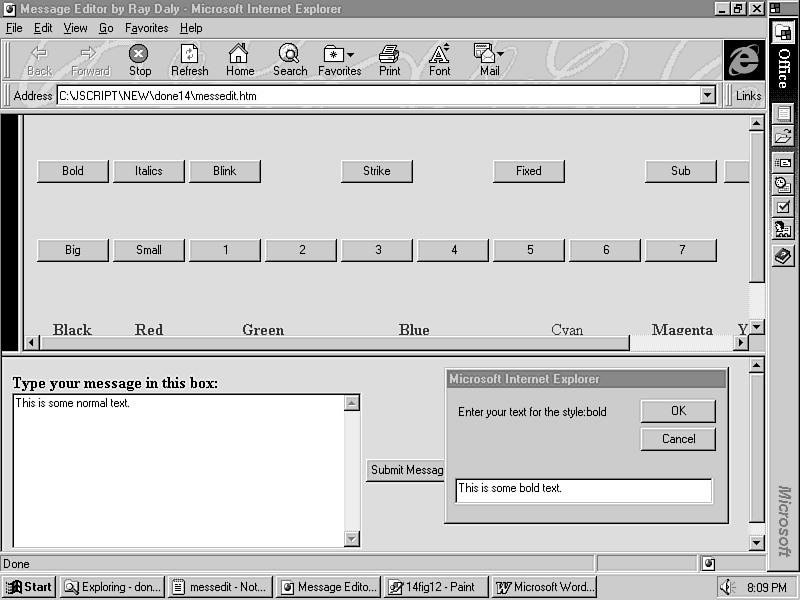Open the Favorites toolbar folder icon
Image resolution: width=800 pixels, height=600 pixels.
pyautogui.click(x=334, y=54)
